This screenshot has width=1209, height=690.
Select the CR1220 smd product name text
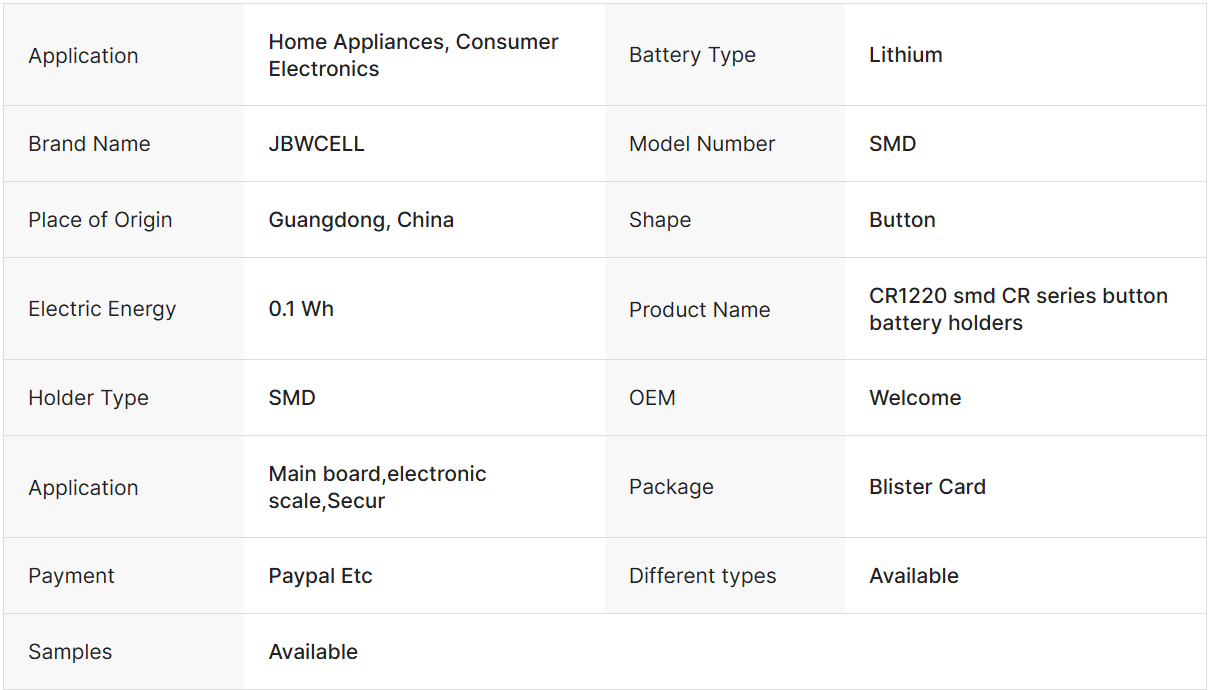pos(1017,309)
